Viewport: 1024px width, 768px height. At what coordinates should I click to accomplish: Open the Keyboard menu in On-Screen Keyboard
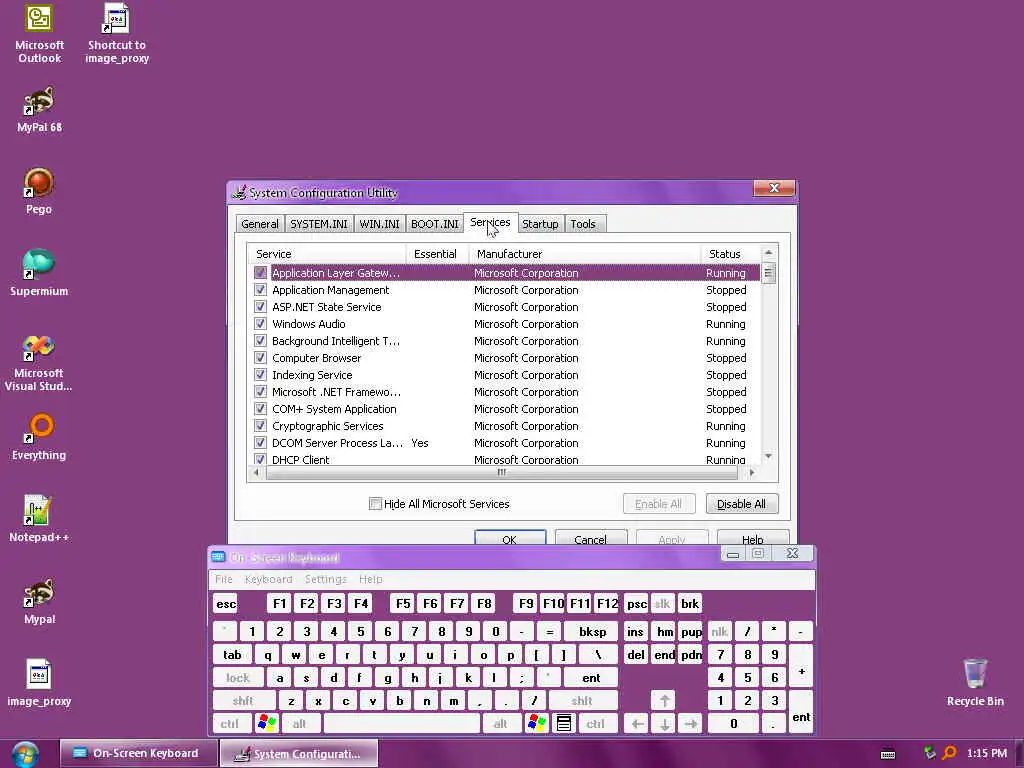click(268, 579)
